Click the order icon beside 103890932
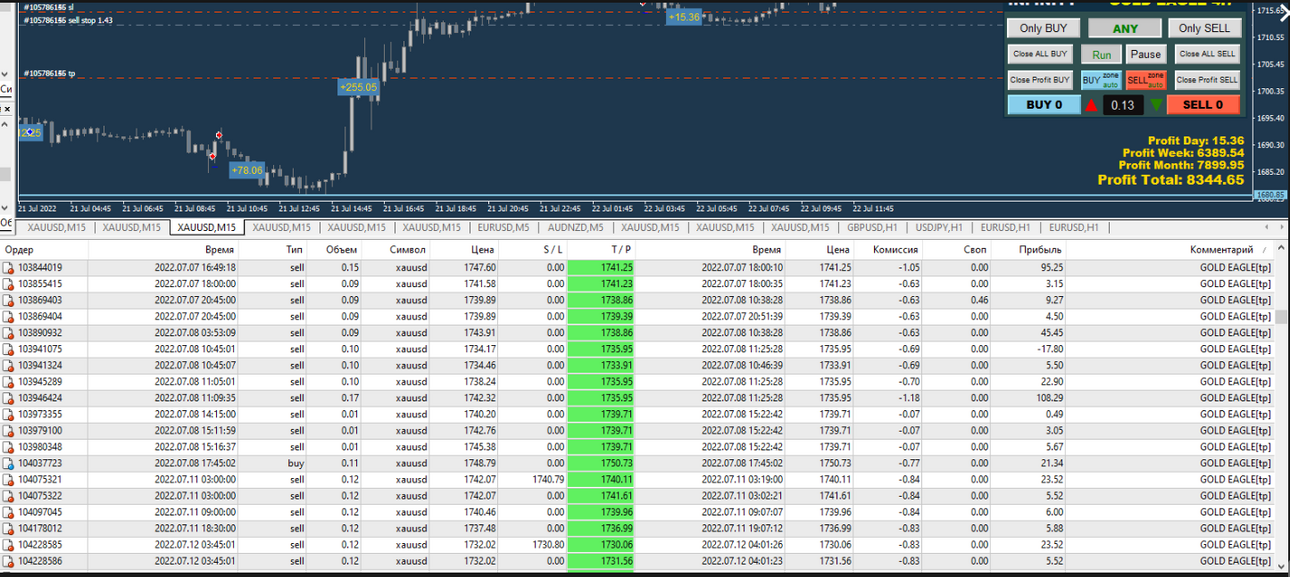The width and height of the screenshot is (1290, 577). point(9,333)
